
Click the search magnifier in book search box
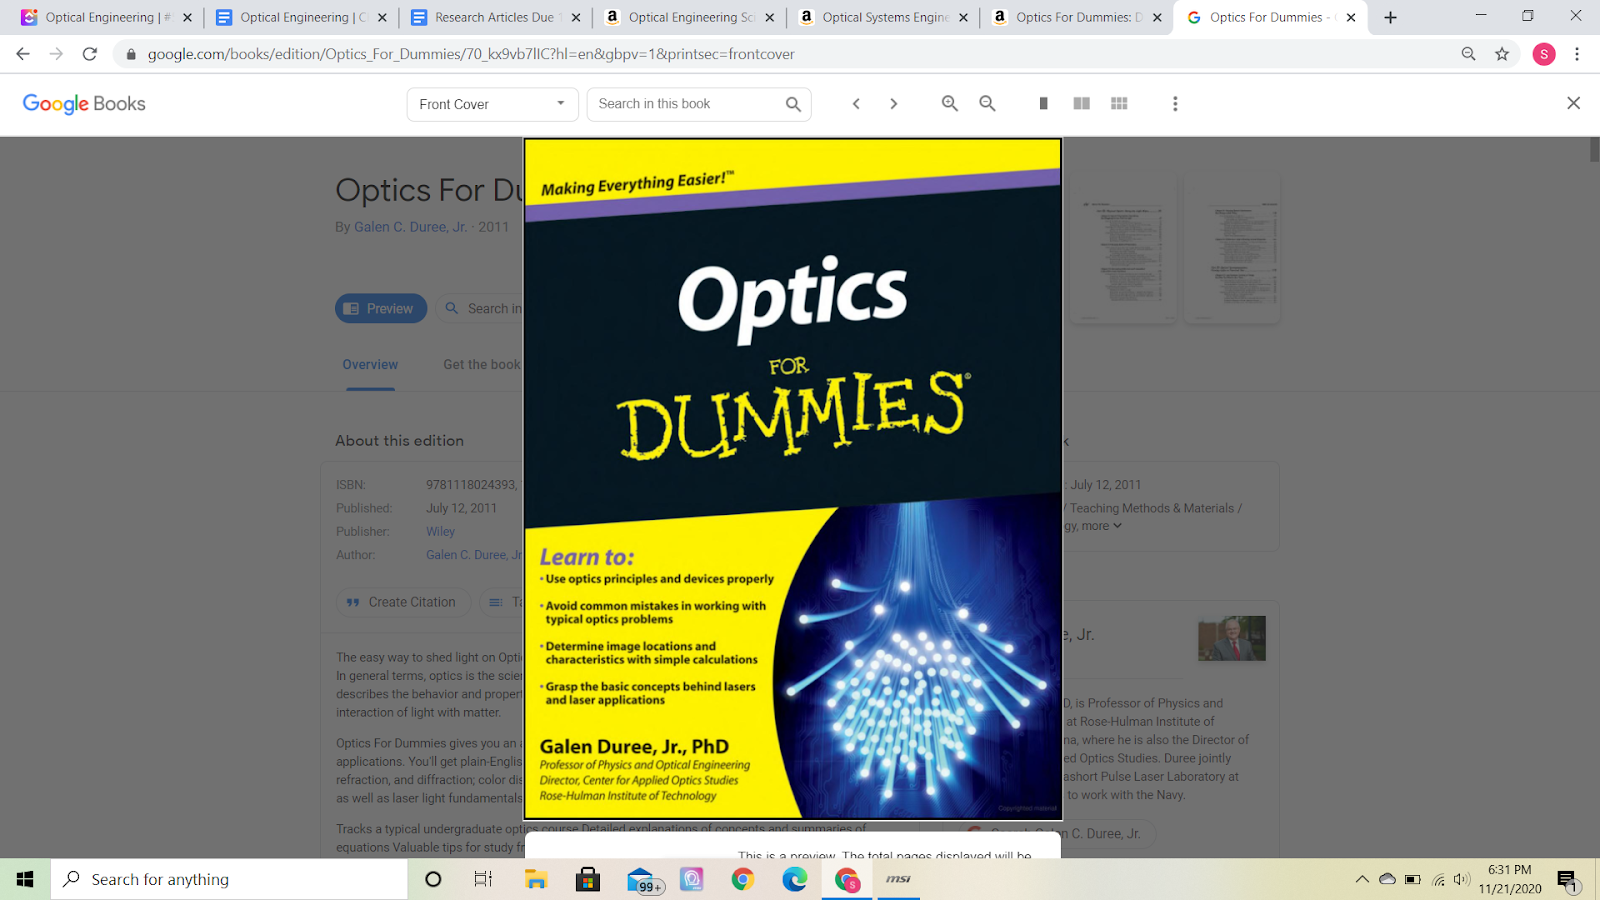pyautogui.click(x=793, y=104)
